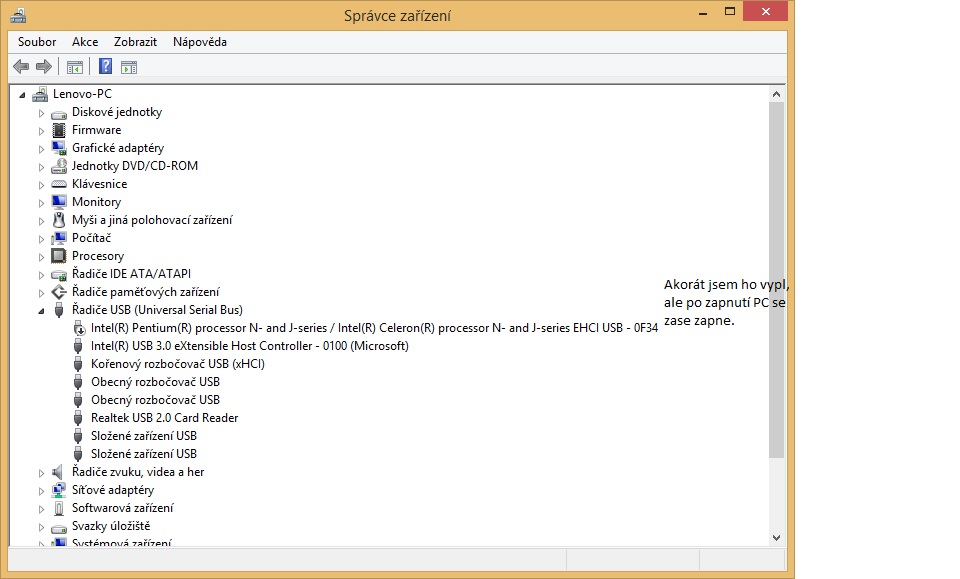Click the Procesory icon
The width and height of the screenshot is (960, 579).
(x=59, y=255)
